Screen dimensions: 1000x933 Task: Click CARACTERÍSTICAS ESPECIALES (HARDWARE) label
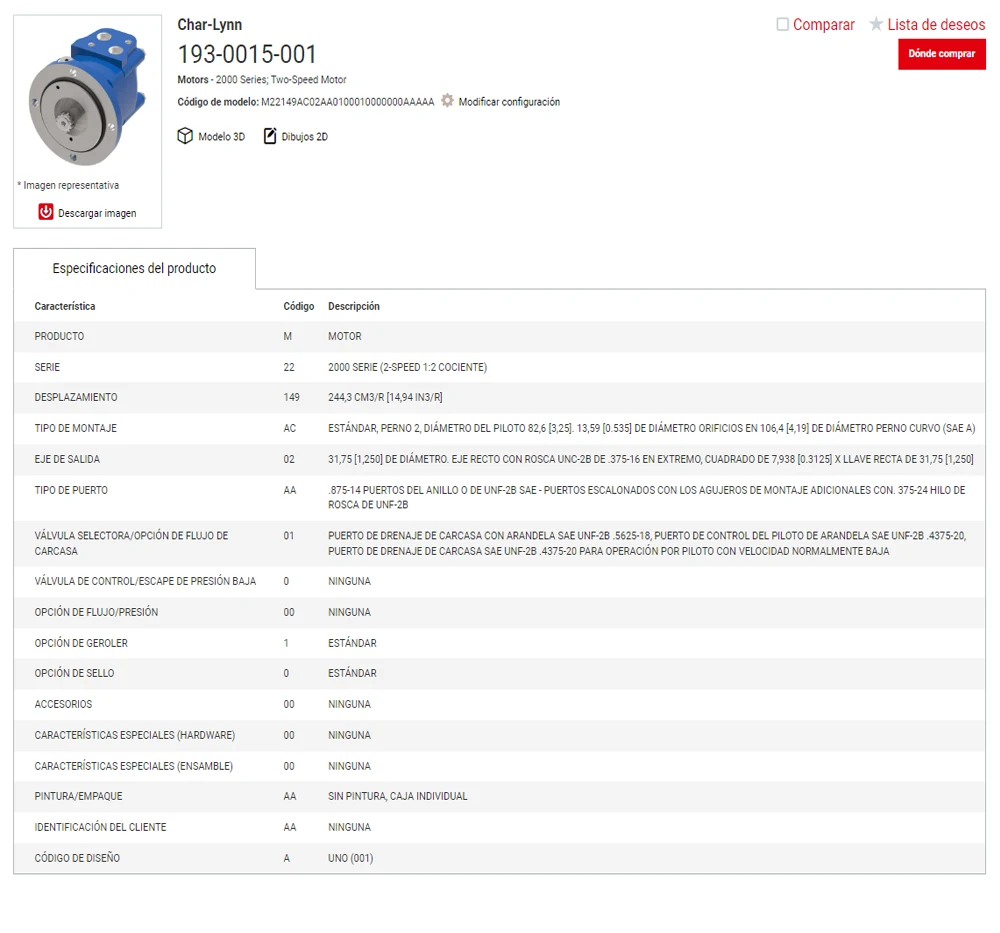click(135, 735)
